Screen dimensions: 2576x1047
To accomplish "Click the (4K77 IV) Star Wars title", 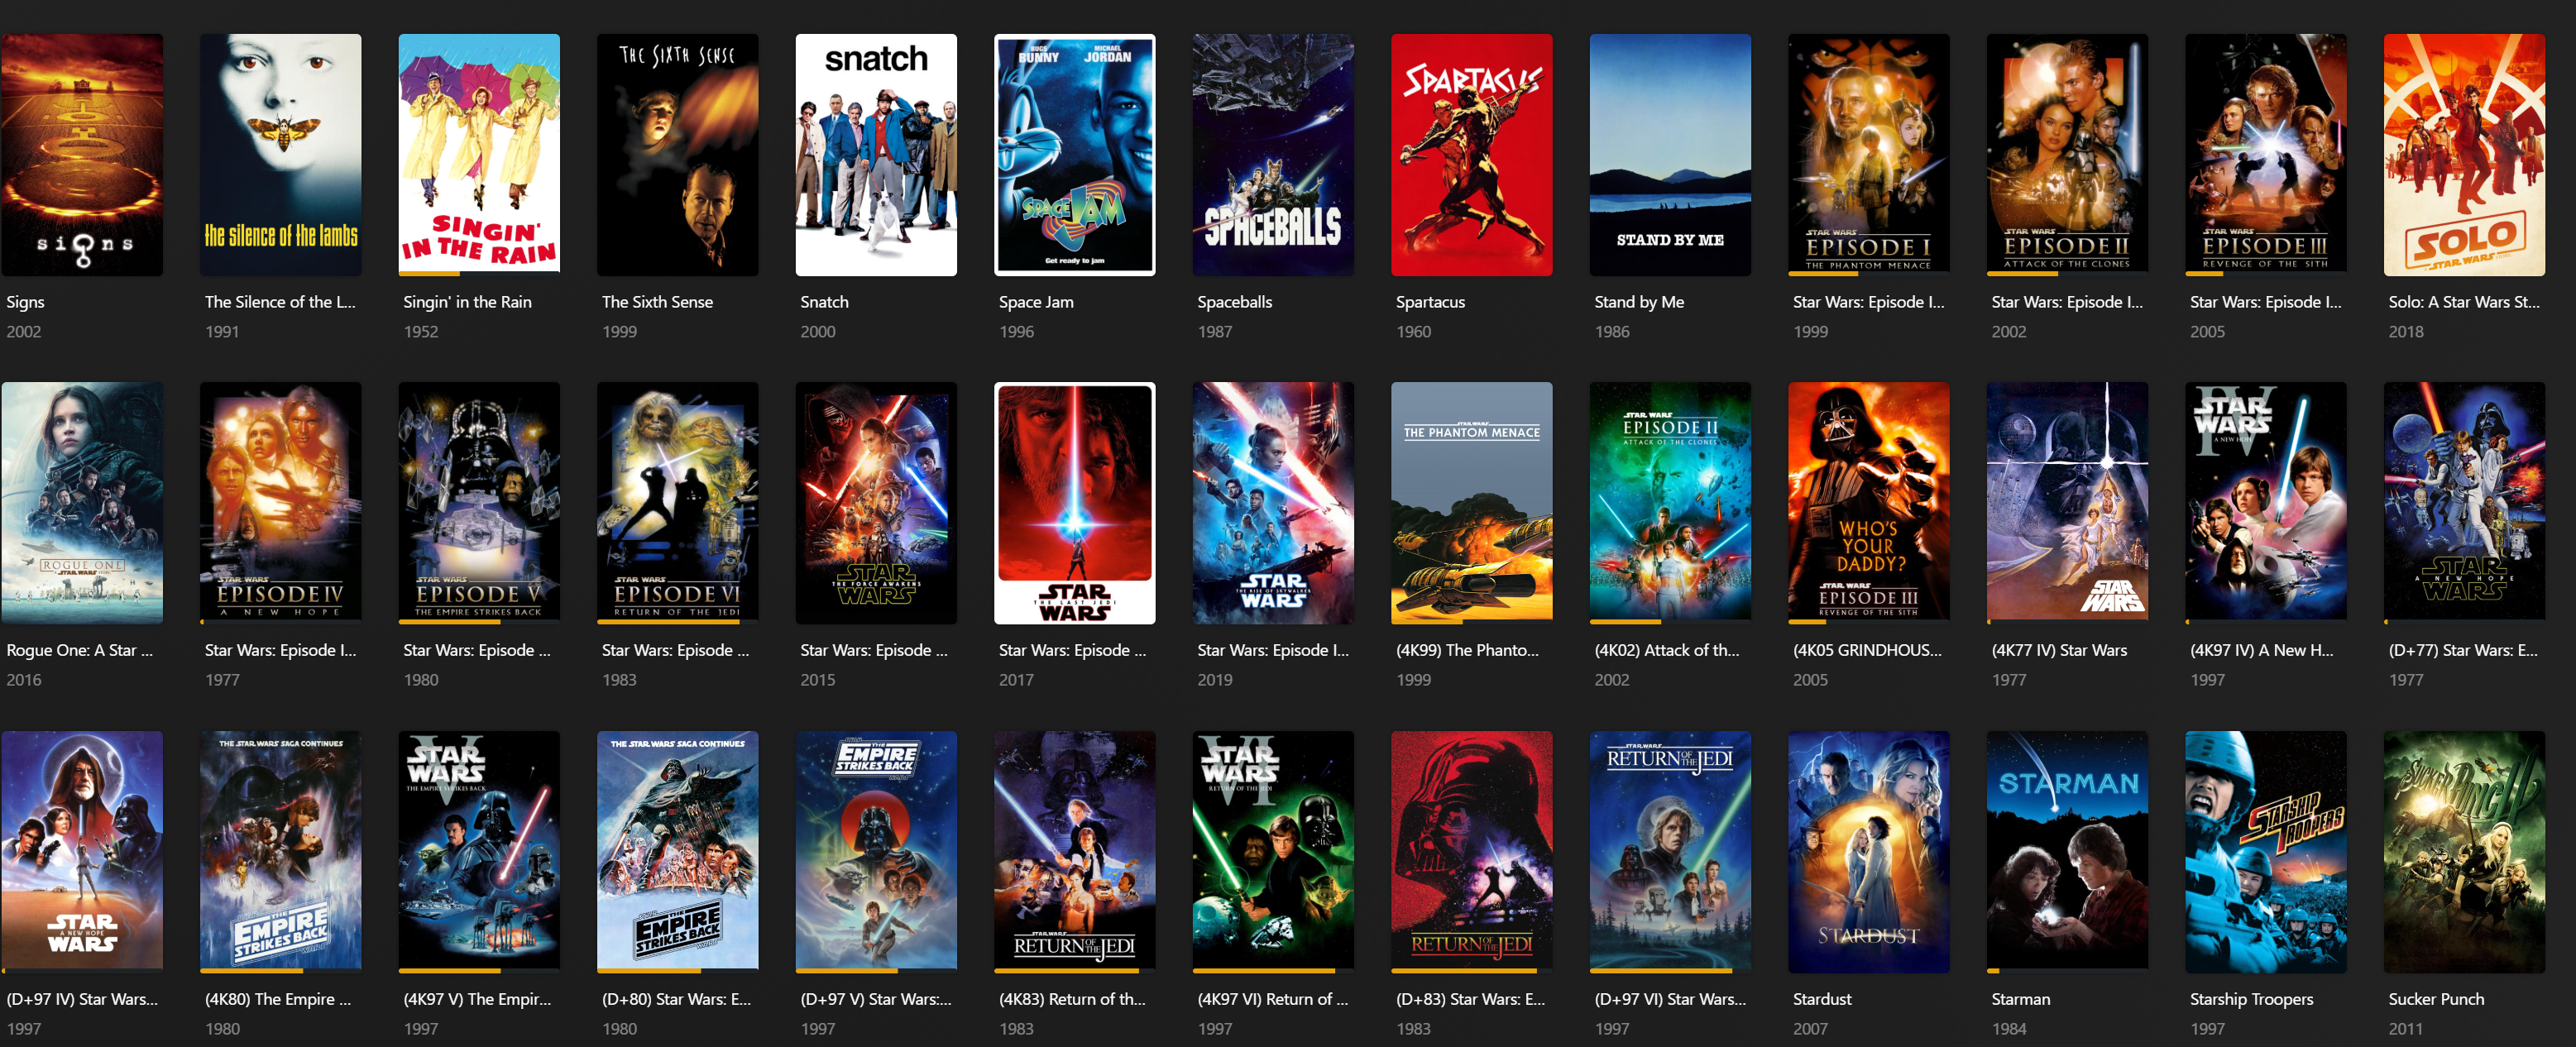I will pos(2059,650).
